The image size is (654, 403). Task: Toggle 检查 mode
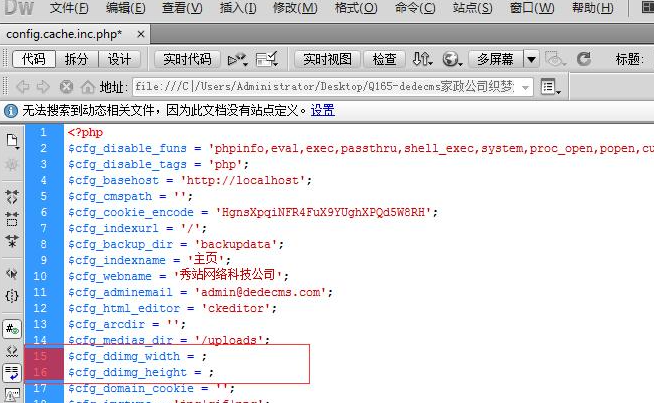[x=384, y=59]
